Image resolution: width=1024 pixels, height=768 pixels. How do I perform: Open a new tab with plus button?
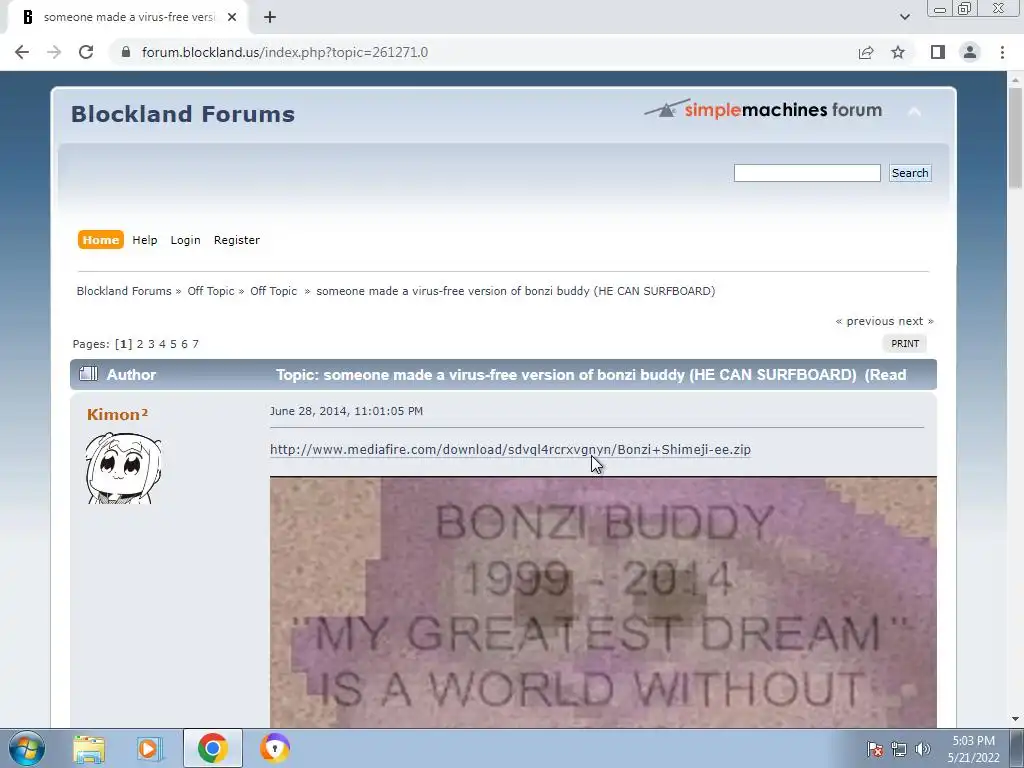click(270, 18)
